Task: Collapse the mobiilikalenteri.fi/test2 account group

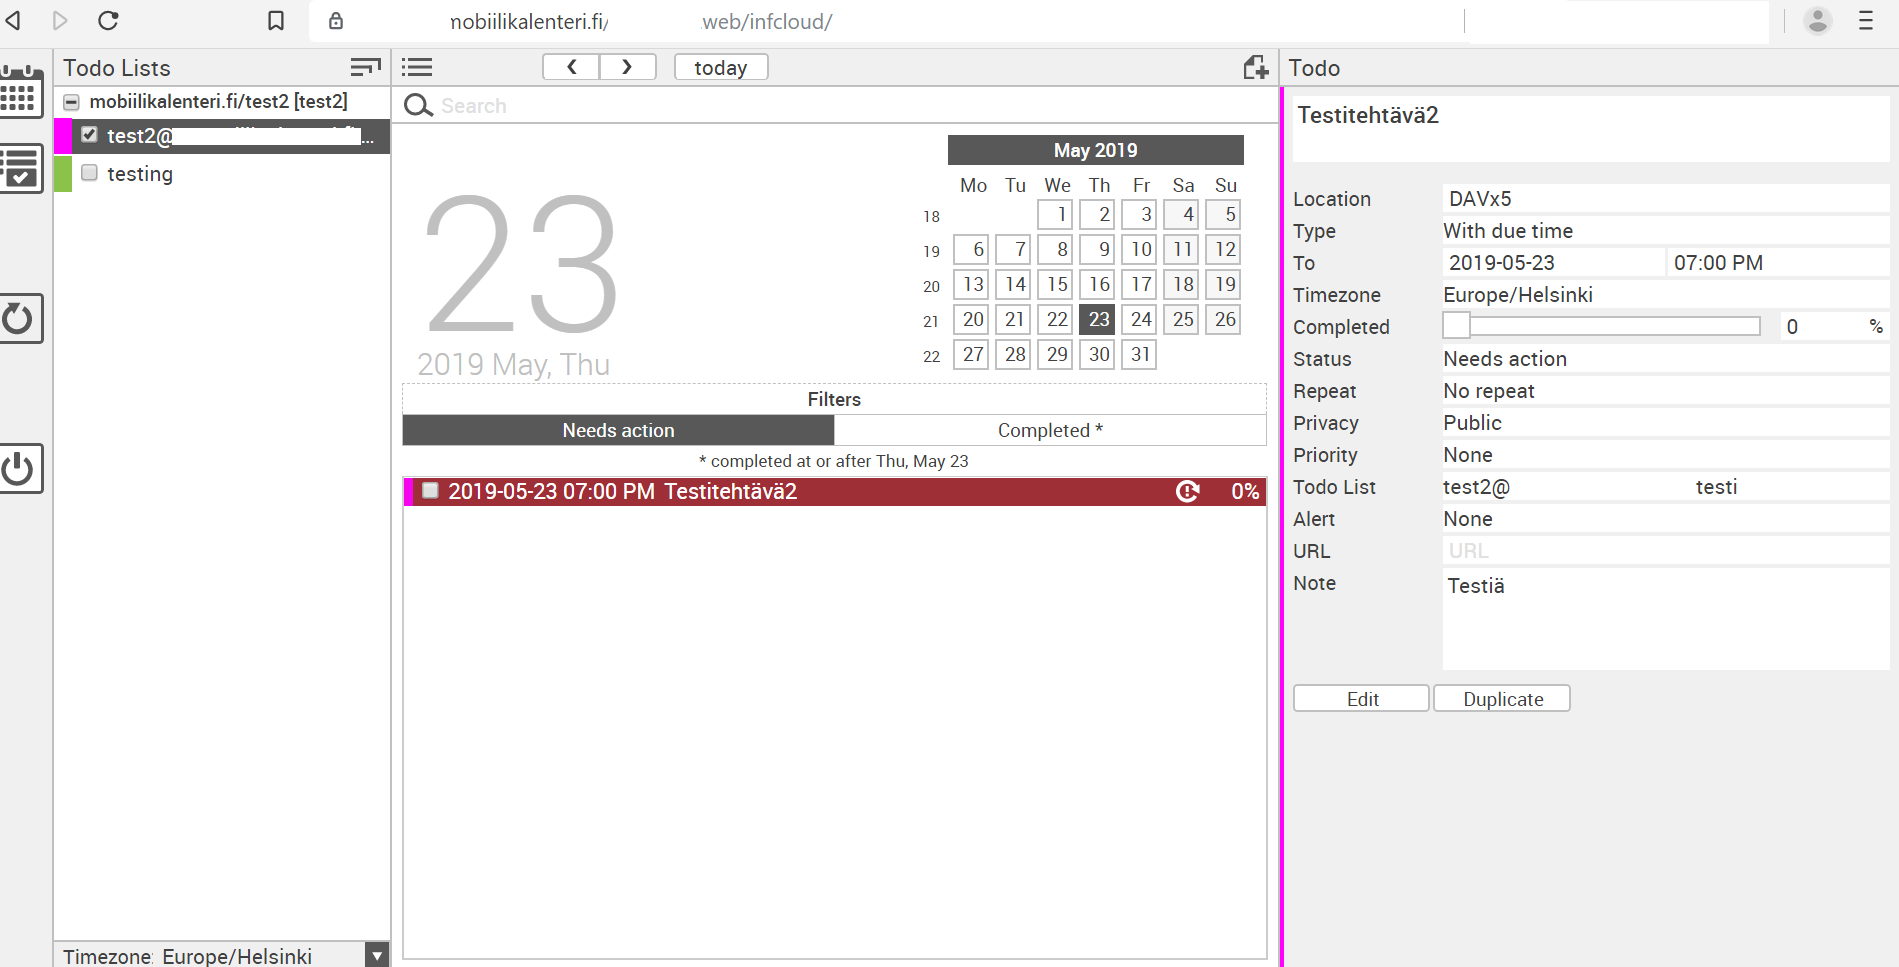Action: pyautogui.click(x=71, y=102)
